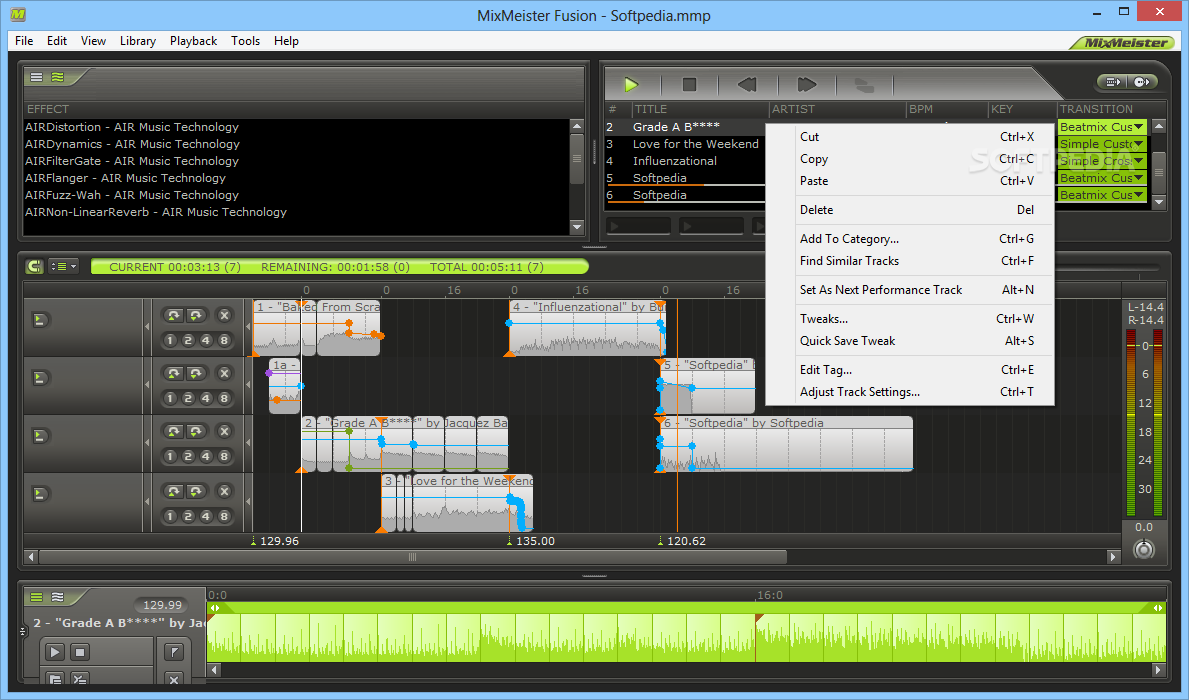1189x700 pixels.
Task: Adjust the master volume knob
Action: tap(1144, 548)
